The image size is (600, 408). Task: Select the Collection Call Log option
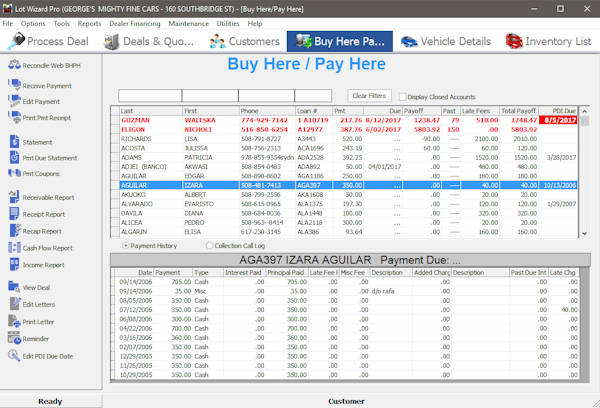tap(209, 245)
